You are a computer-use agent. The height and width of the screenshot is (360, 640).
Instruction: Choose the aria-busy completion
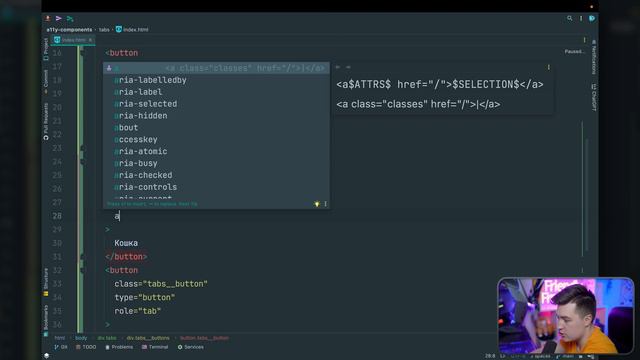pos(216,163)
